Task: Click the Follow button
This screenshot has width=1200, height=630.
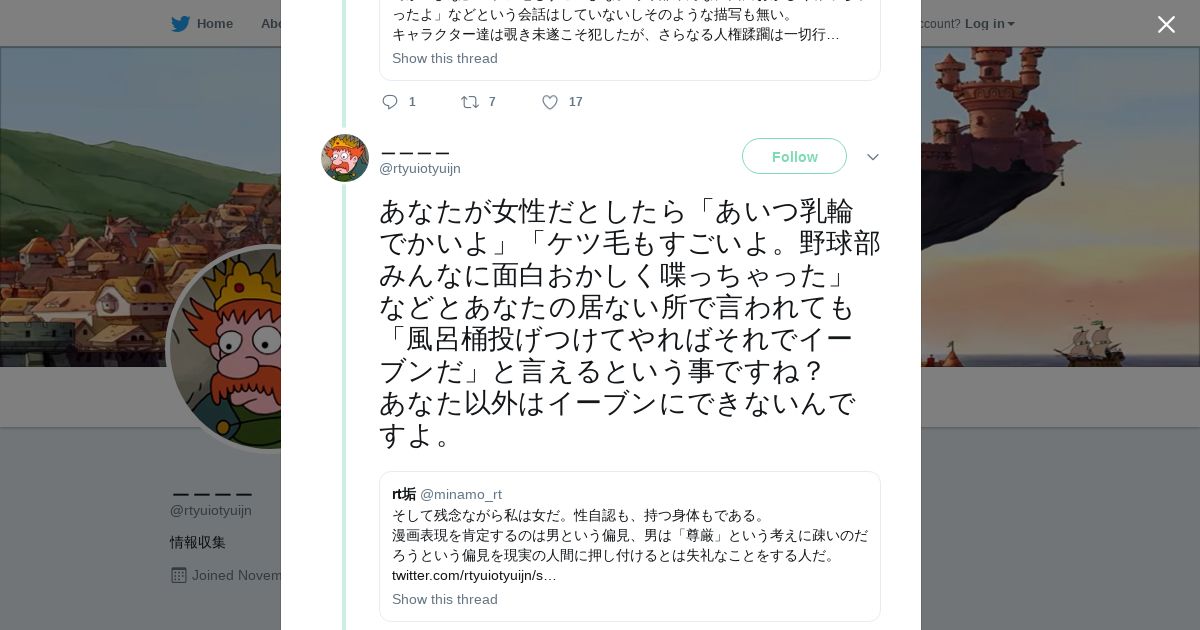Action: click(794, 157)
